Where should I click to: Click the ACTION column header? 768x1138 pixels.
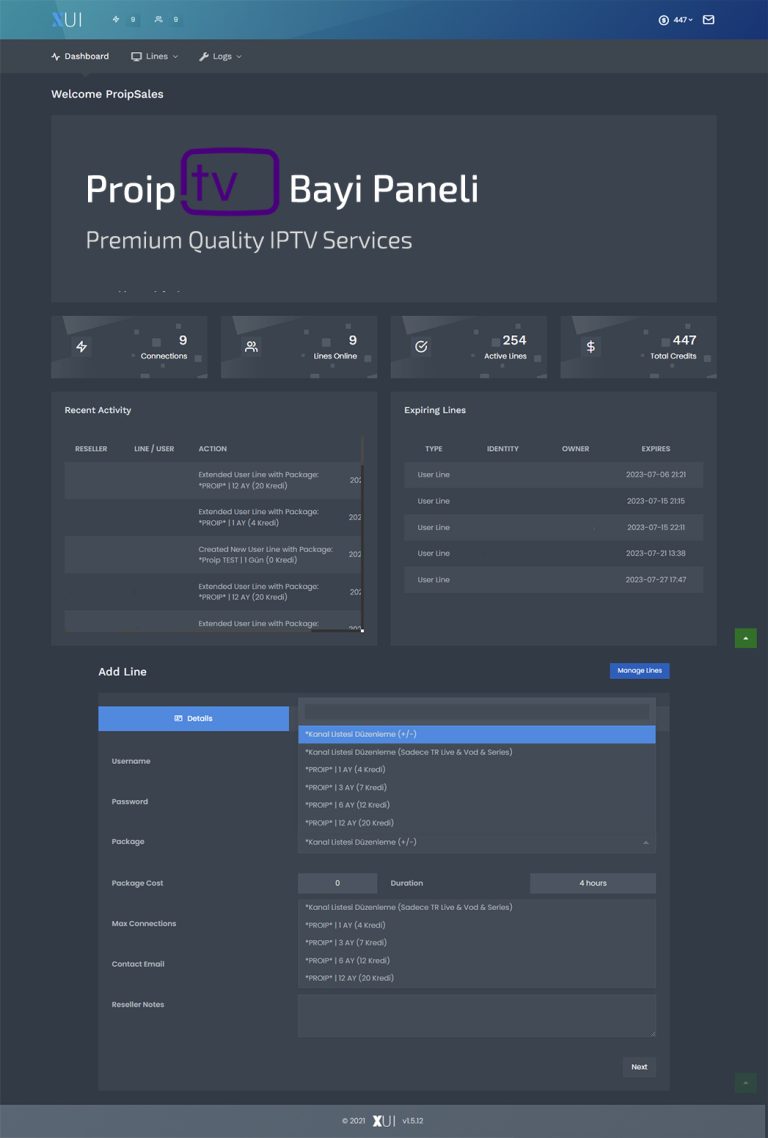[213, 449]
